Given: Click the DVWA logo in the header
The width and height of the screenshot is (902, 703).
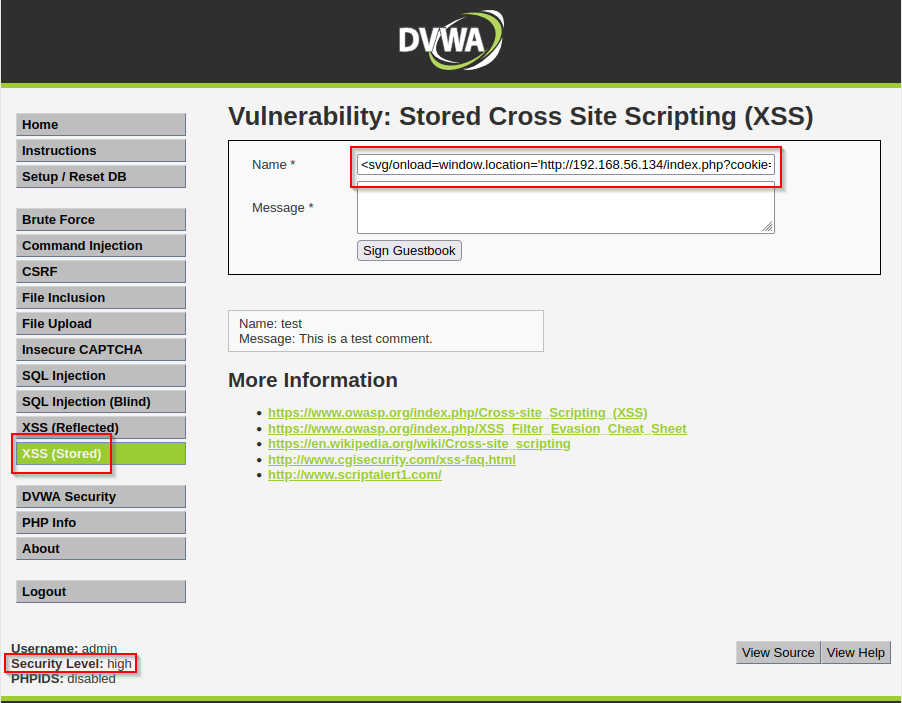Looking at the screenshot, I should pyautogui.click(x=451, y=40).
